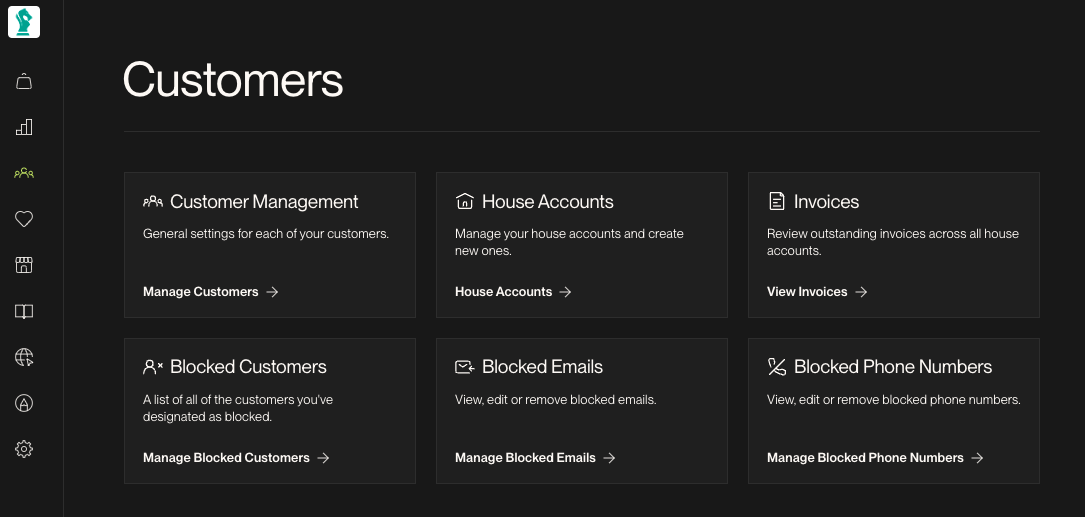Viewport: 1085px width, 517px height.
Task: Select the green customers sidebar icon
Action: pos(24,173)
